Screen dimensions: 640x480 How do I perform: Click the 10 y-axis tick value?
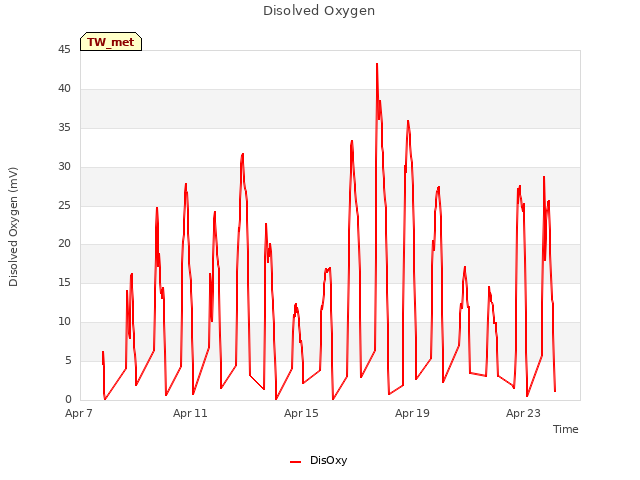(x=64, y=322)
